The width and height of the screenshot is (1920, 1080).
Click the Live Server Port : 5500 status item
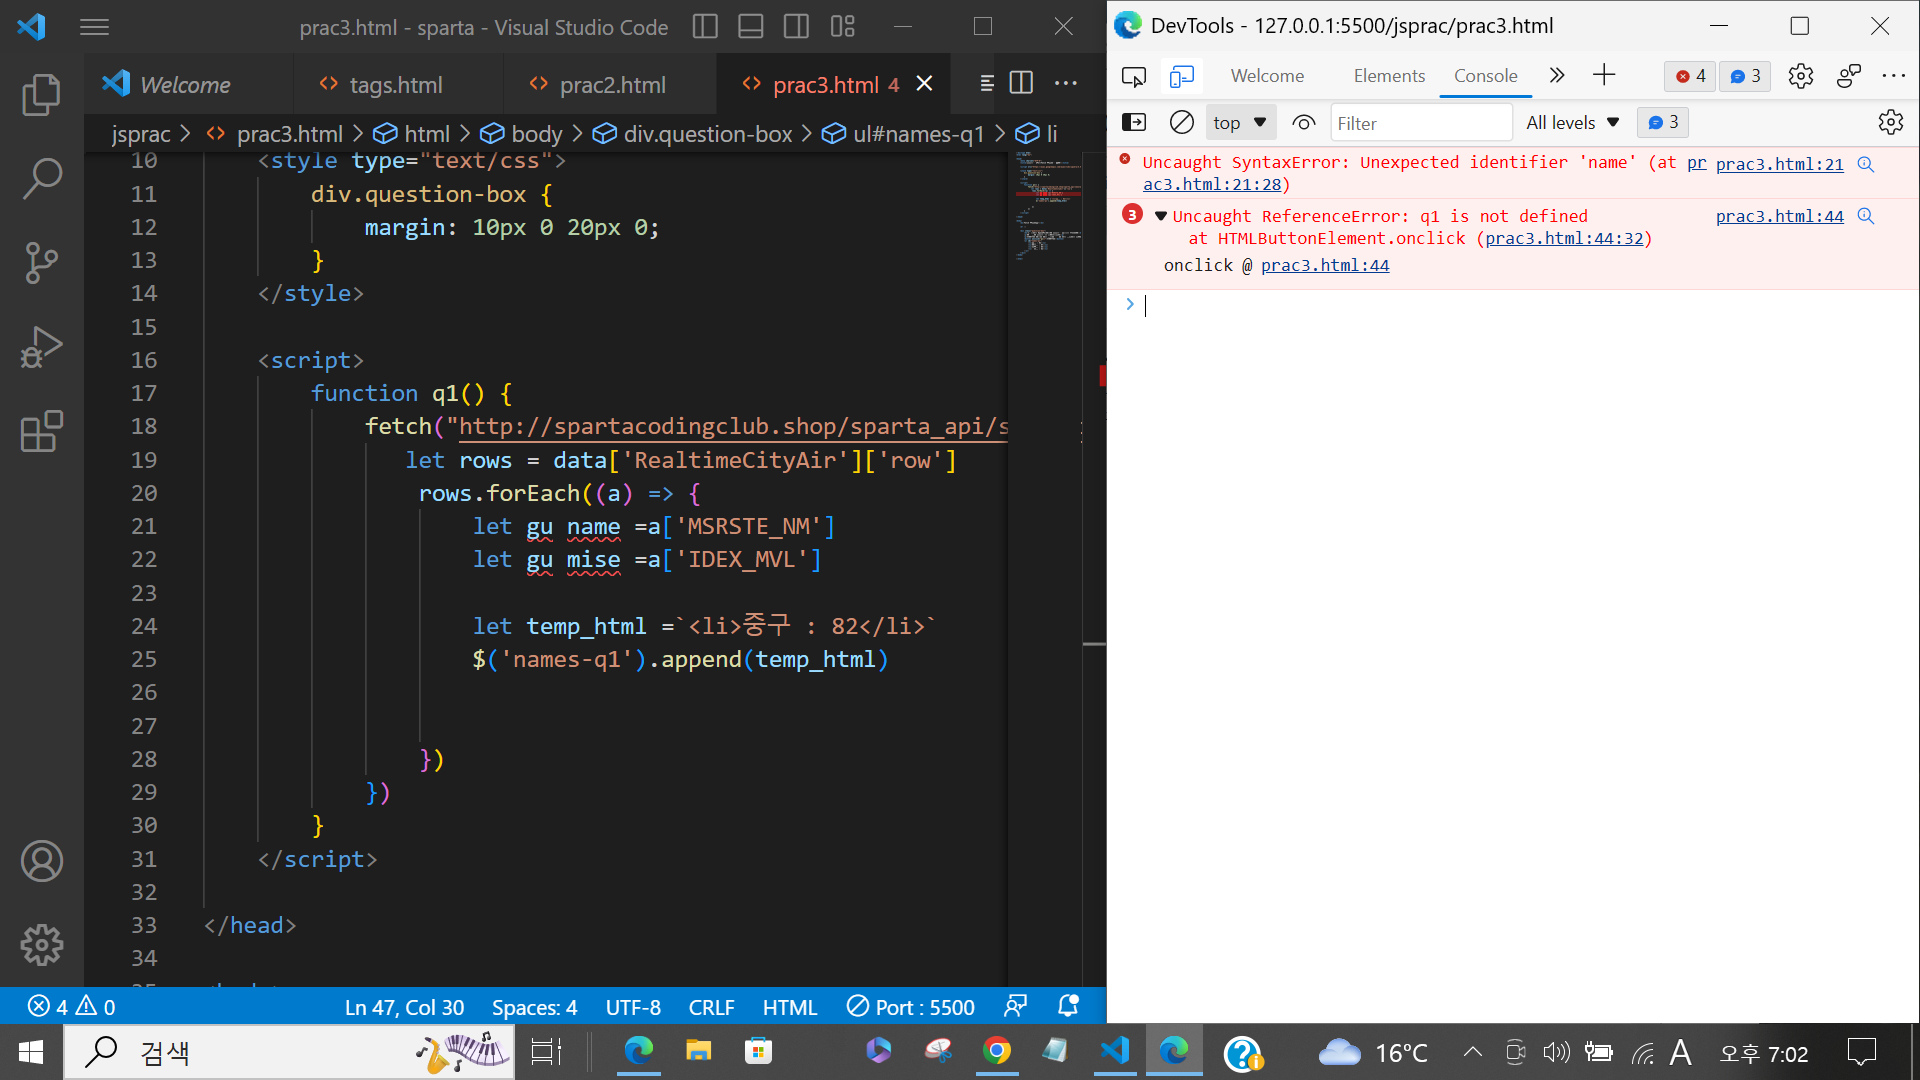click(910, 1007)
